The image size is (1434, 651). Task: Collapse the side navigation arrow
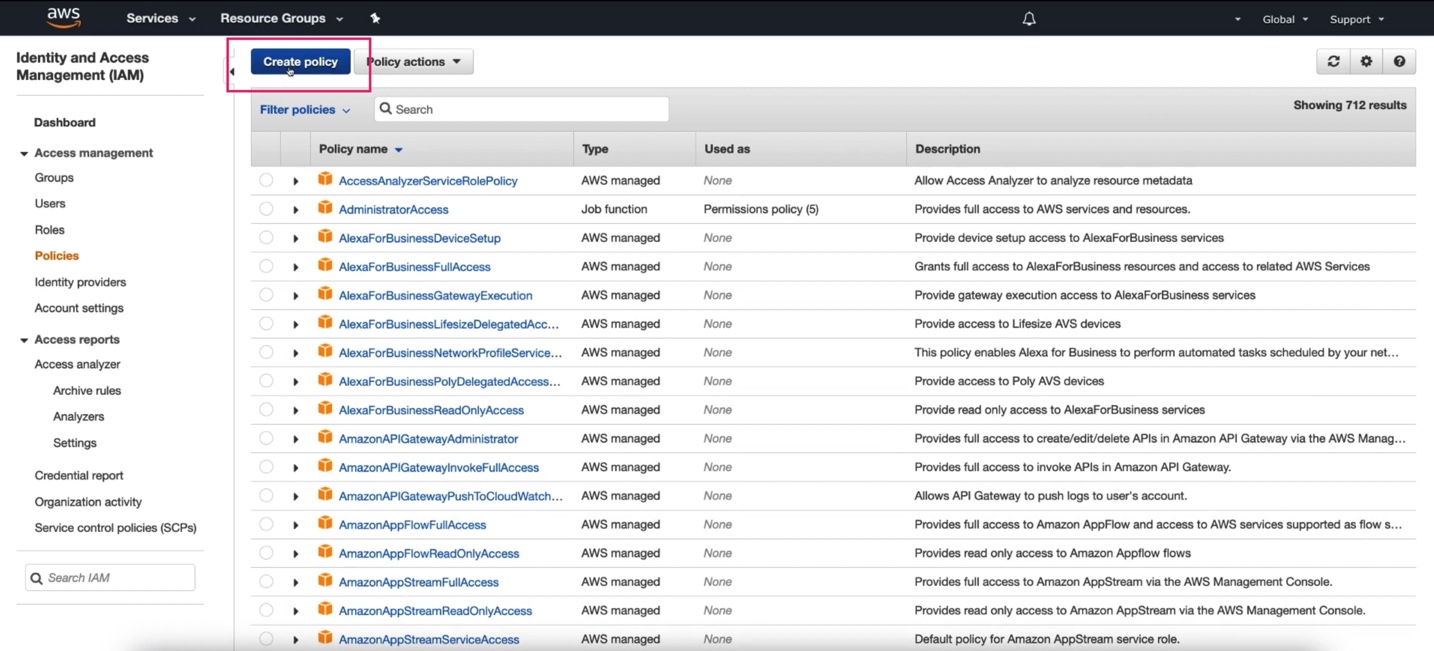pos(232,71)
